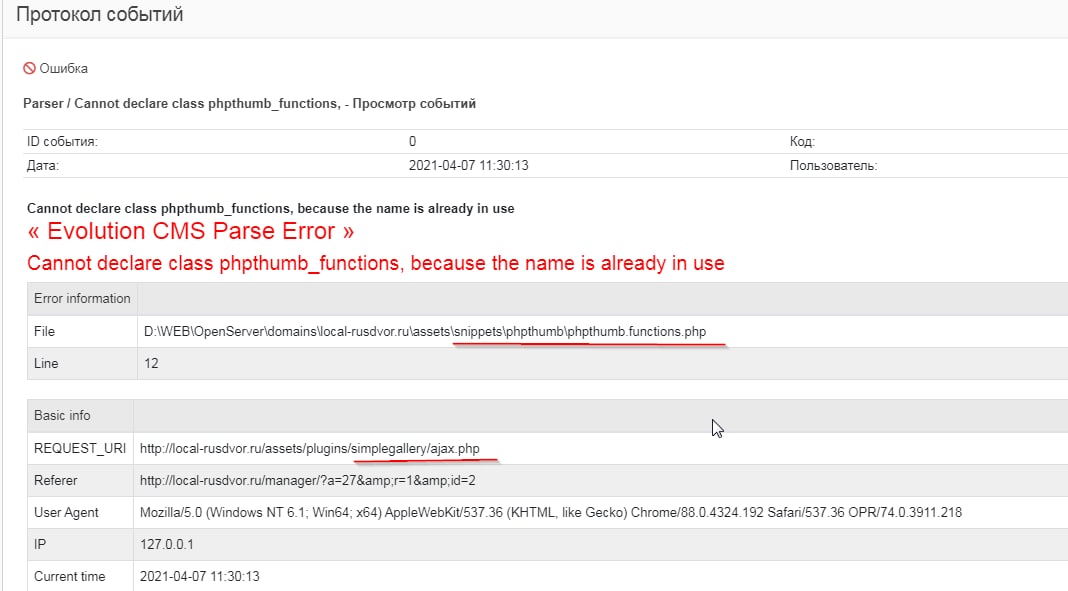Click the Протокол событий page heading
Viewport: 1068px width, 591px height.
point(99,14)
